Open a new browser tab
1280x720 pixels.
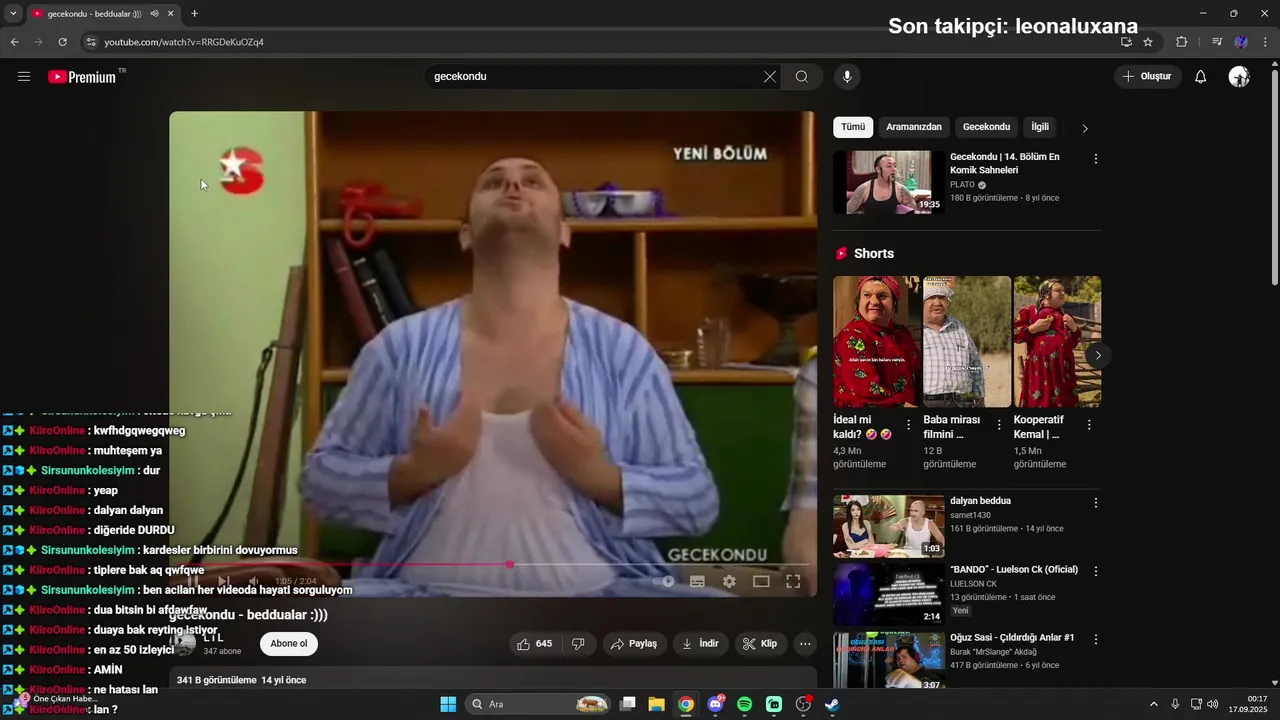[194, 14]
